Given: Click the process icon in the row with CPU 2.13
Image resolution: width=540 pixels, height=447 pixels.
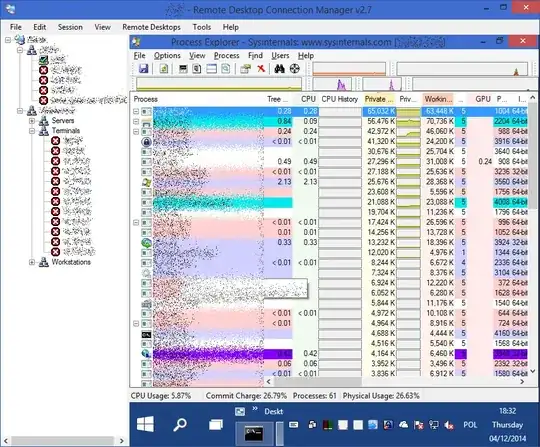Looking at the screenshot, I should 146,182.
